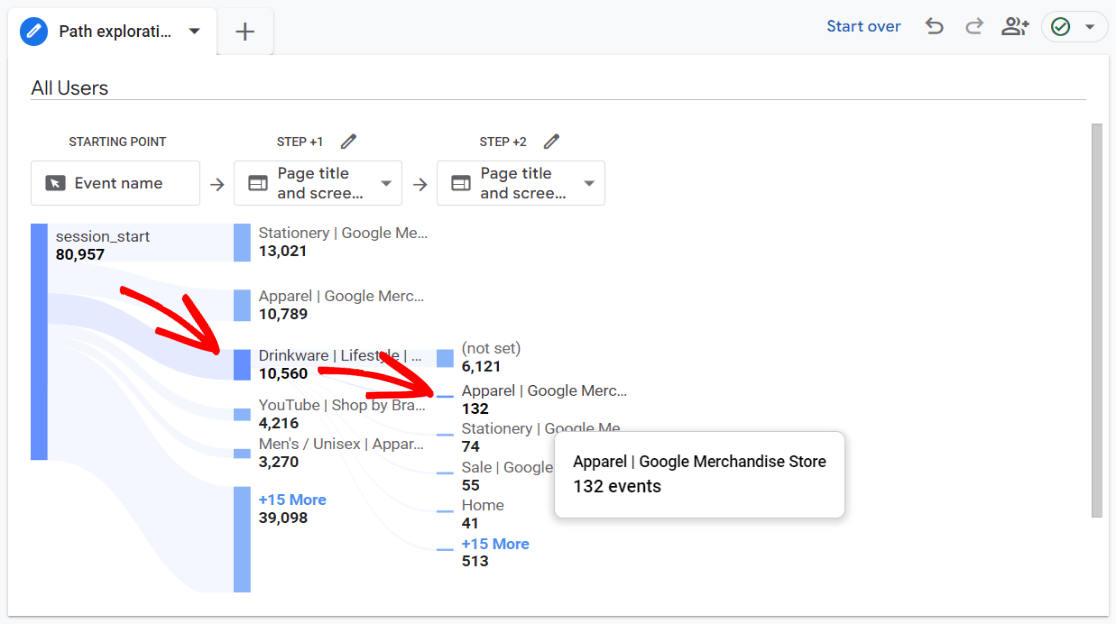Click the vertical scrollbar on the right

pos(1096,320)
